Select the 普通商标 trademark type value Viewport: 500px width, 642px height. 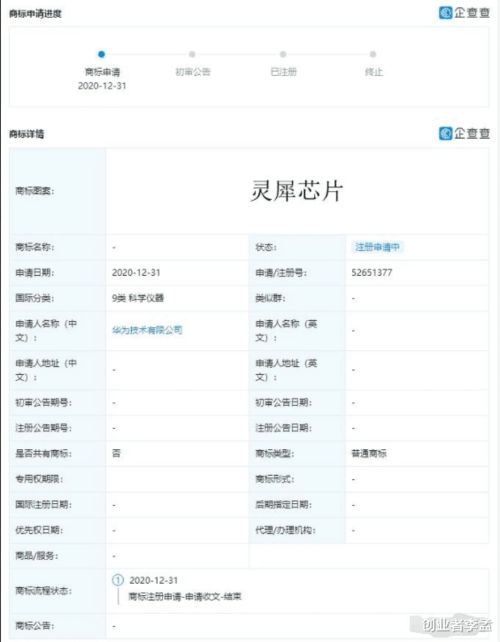pyautogui.click(x=369, y=454)
